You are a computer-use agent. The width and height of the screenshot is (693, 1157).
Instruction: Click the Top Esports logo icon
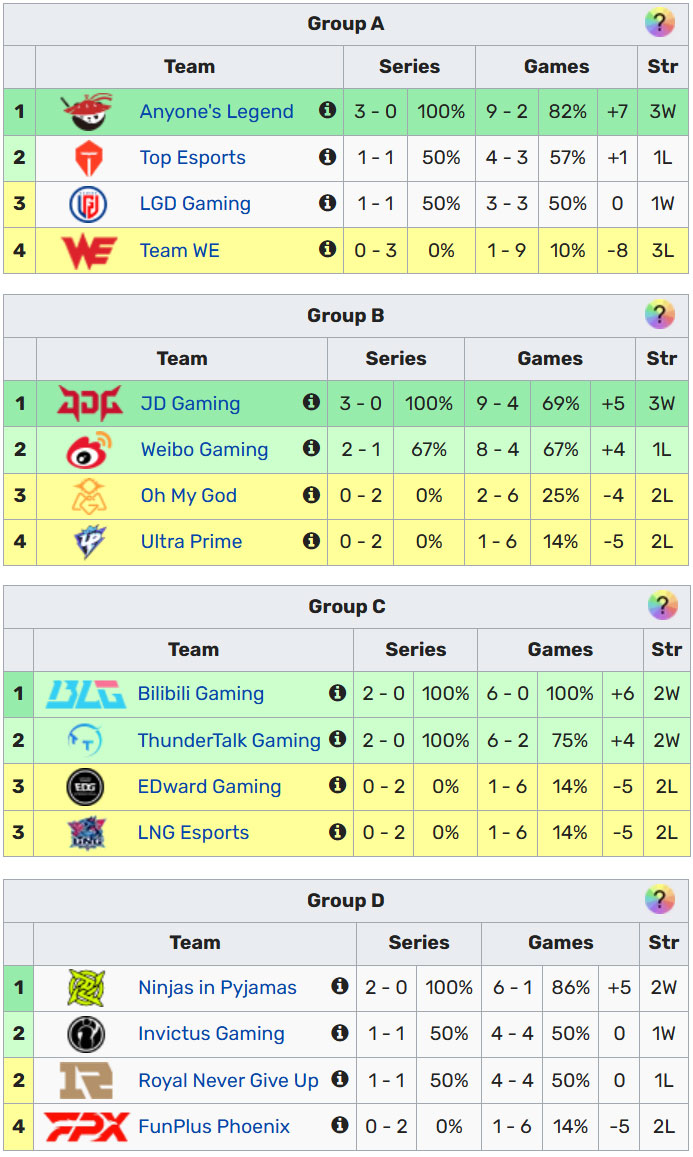[89, 158]
